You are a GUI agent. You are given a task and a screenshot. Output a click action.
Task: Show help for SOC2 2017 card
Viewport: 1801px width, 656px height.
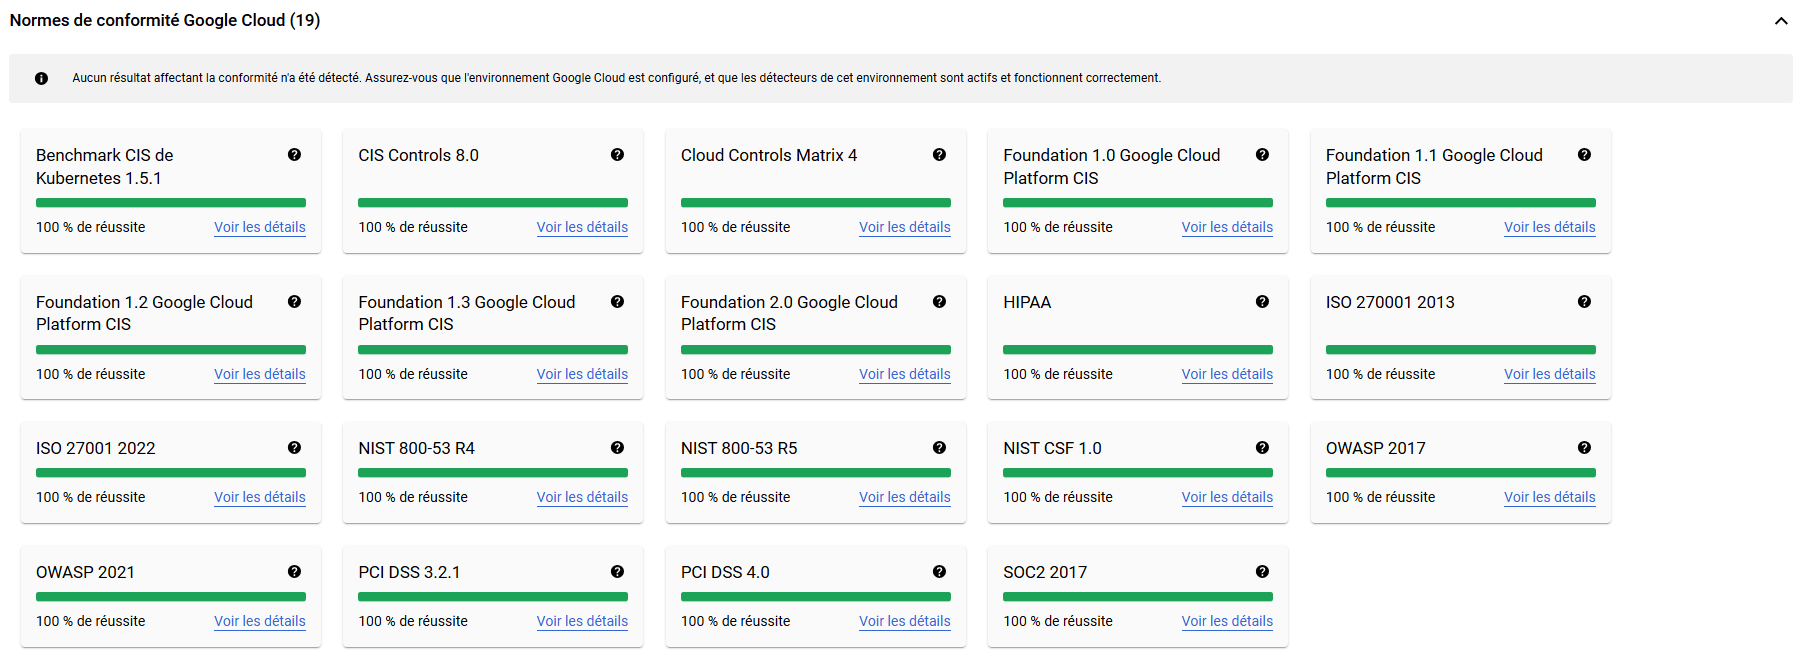(x=1262, y=572)
